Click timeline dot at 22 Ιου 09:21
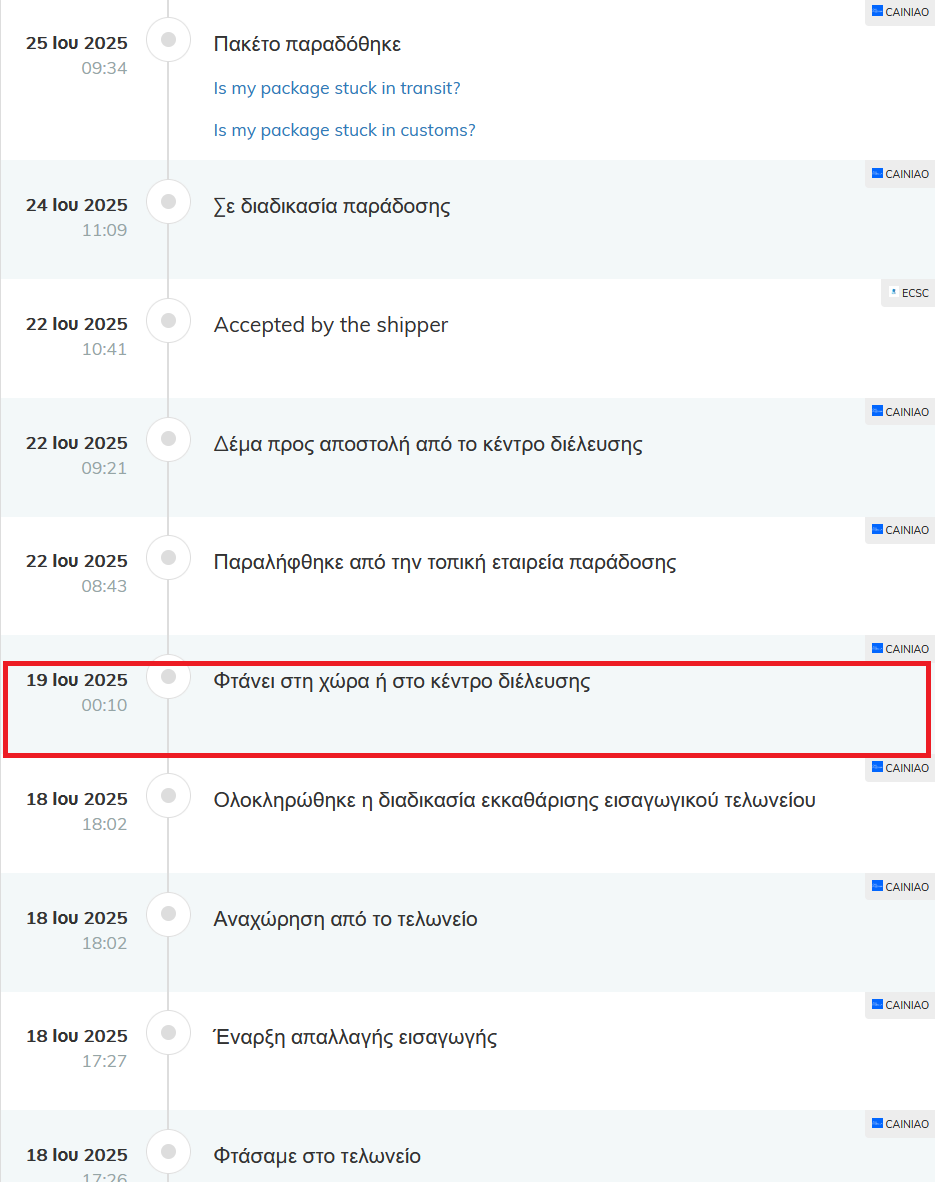935x1182 pixels. click(168, 439)
